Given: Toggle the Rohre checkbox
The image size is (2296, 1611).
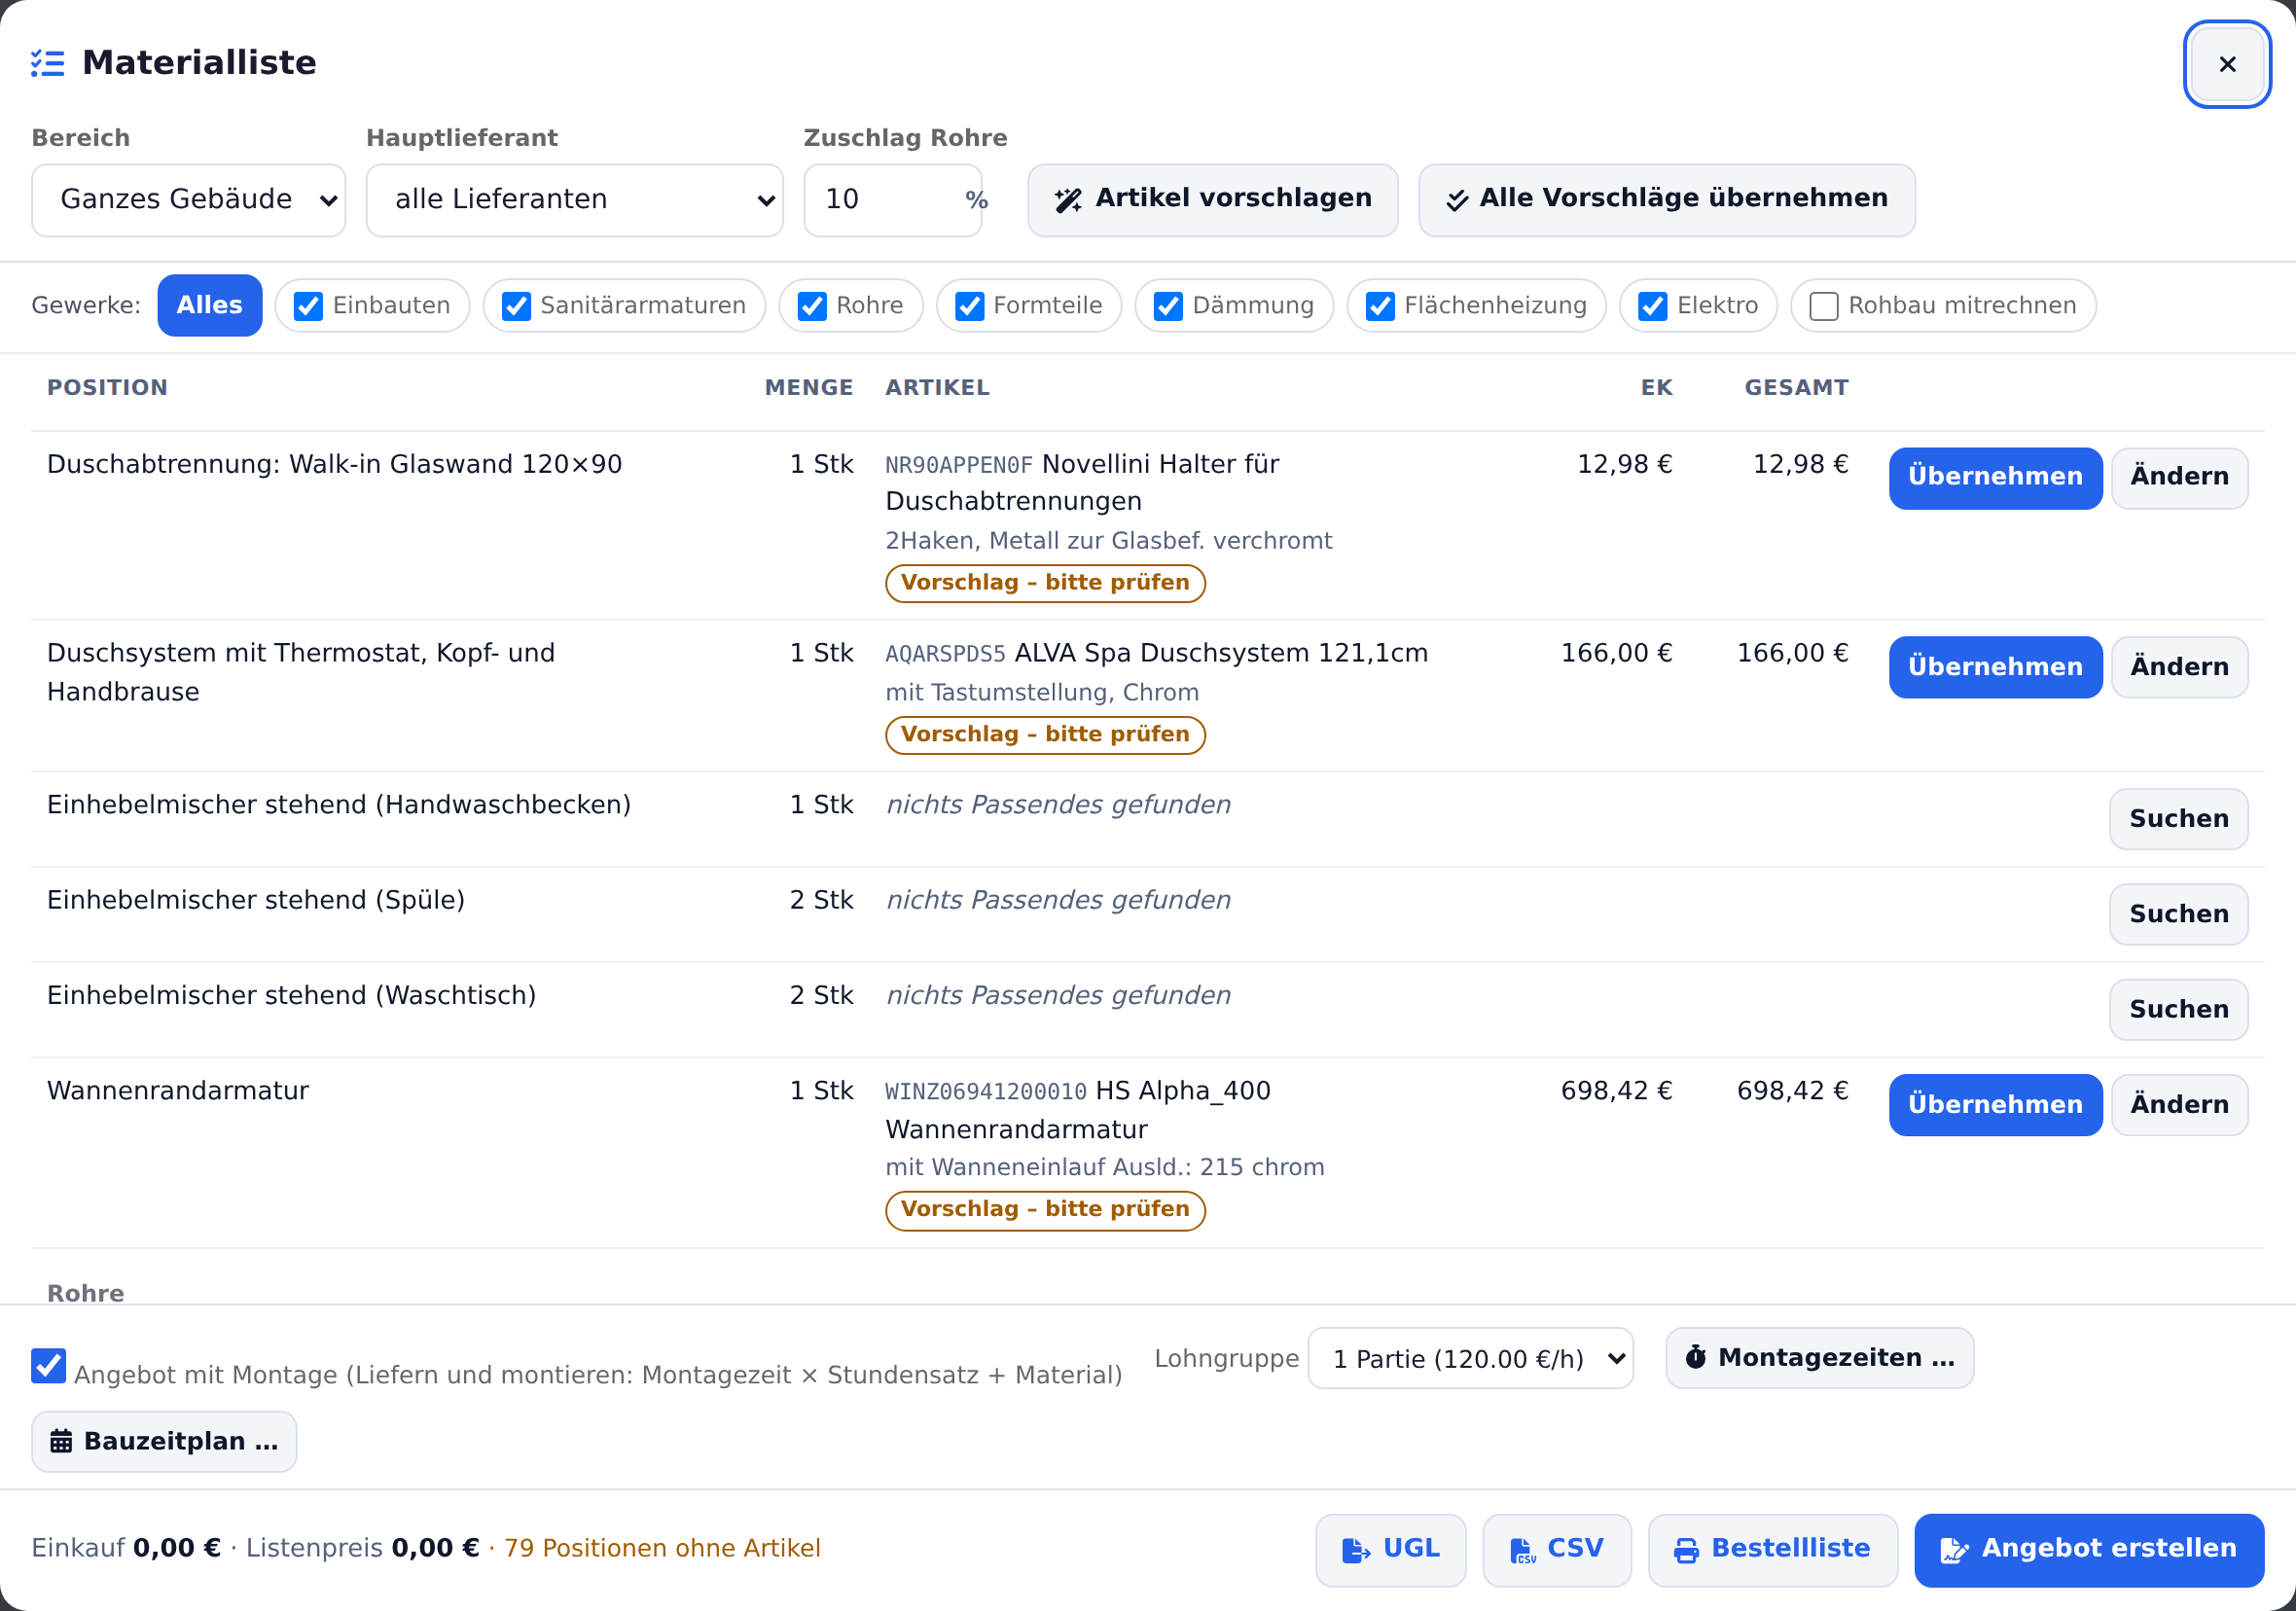Looking at the screenshot, I should coord(812,306).
